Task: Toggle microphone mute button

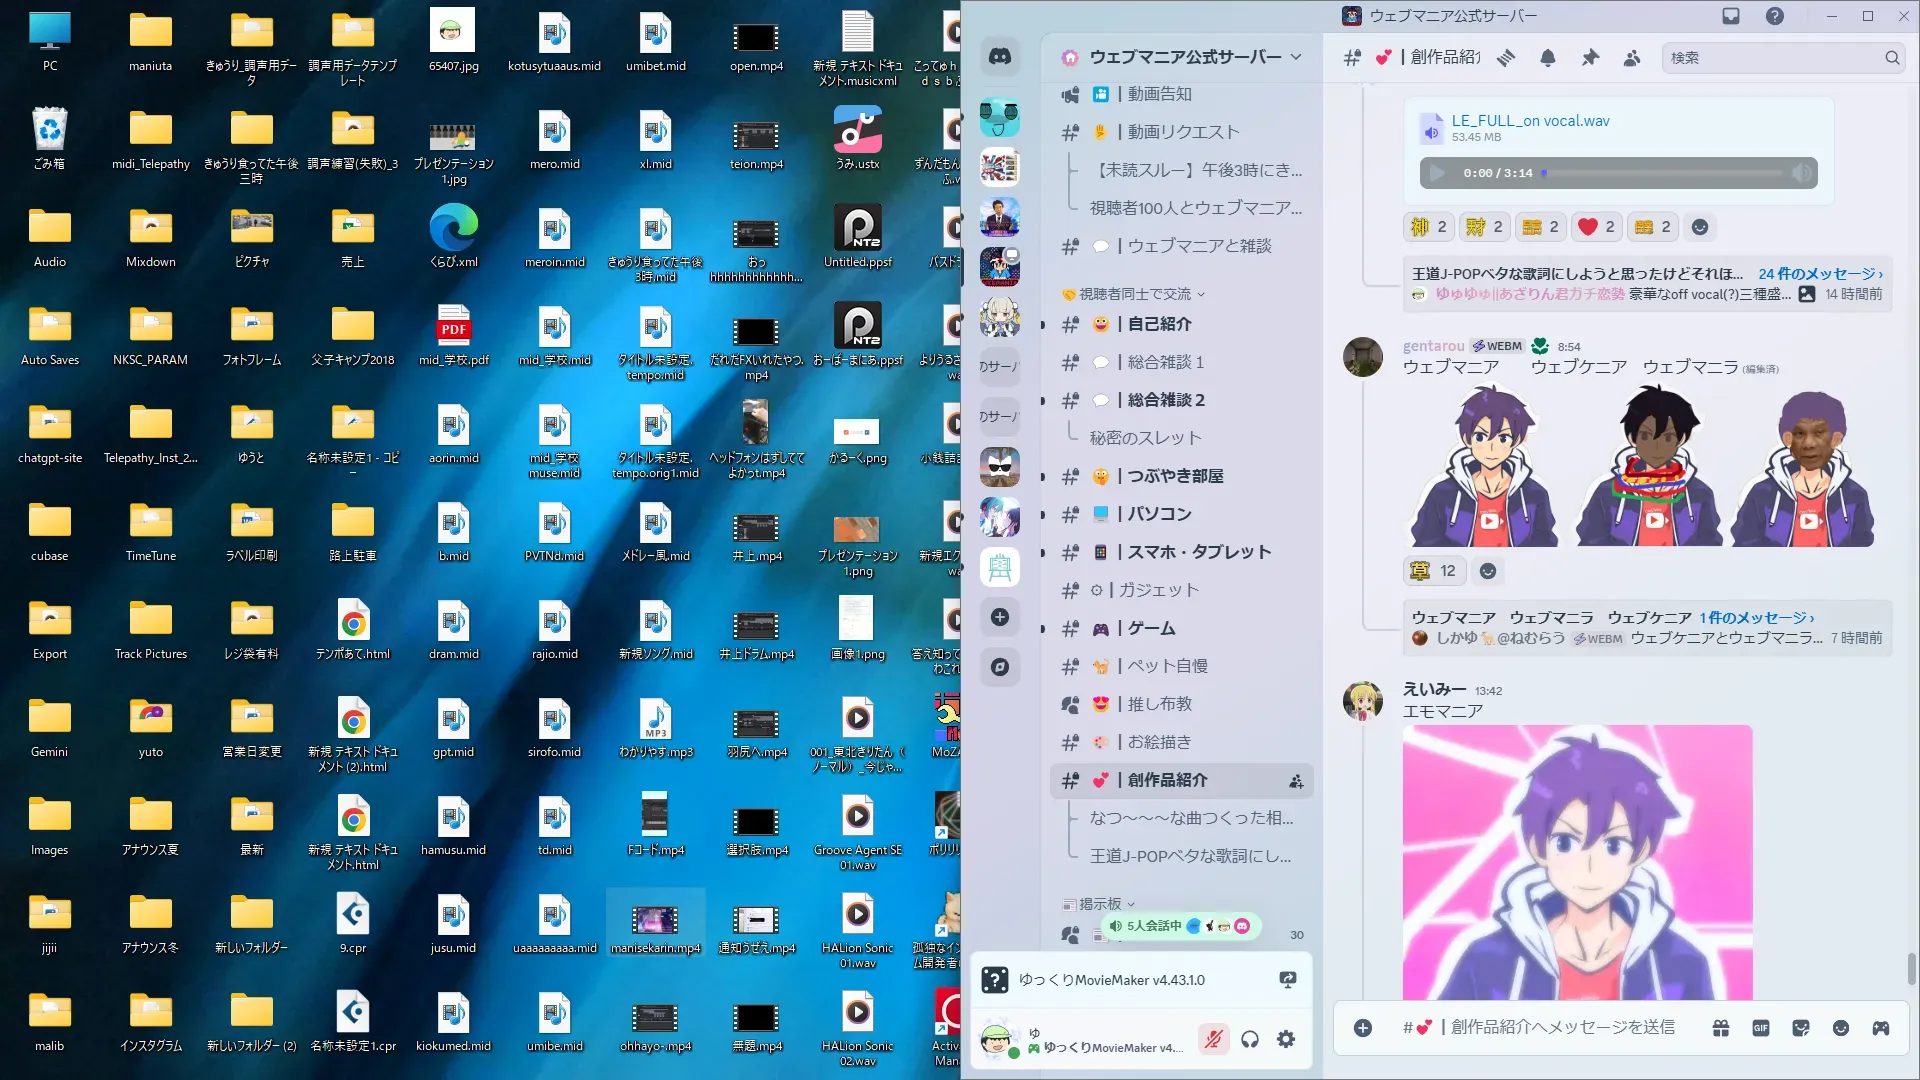Action: click(1213, 1040)
